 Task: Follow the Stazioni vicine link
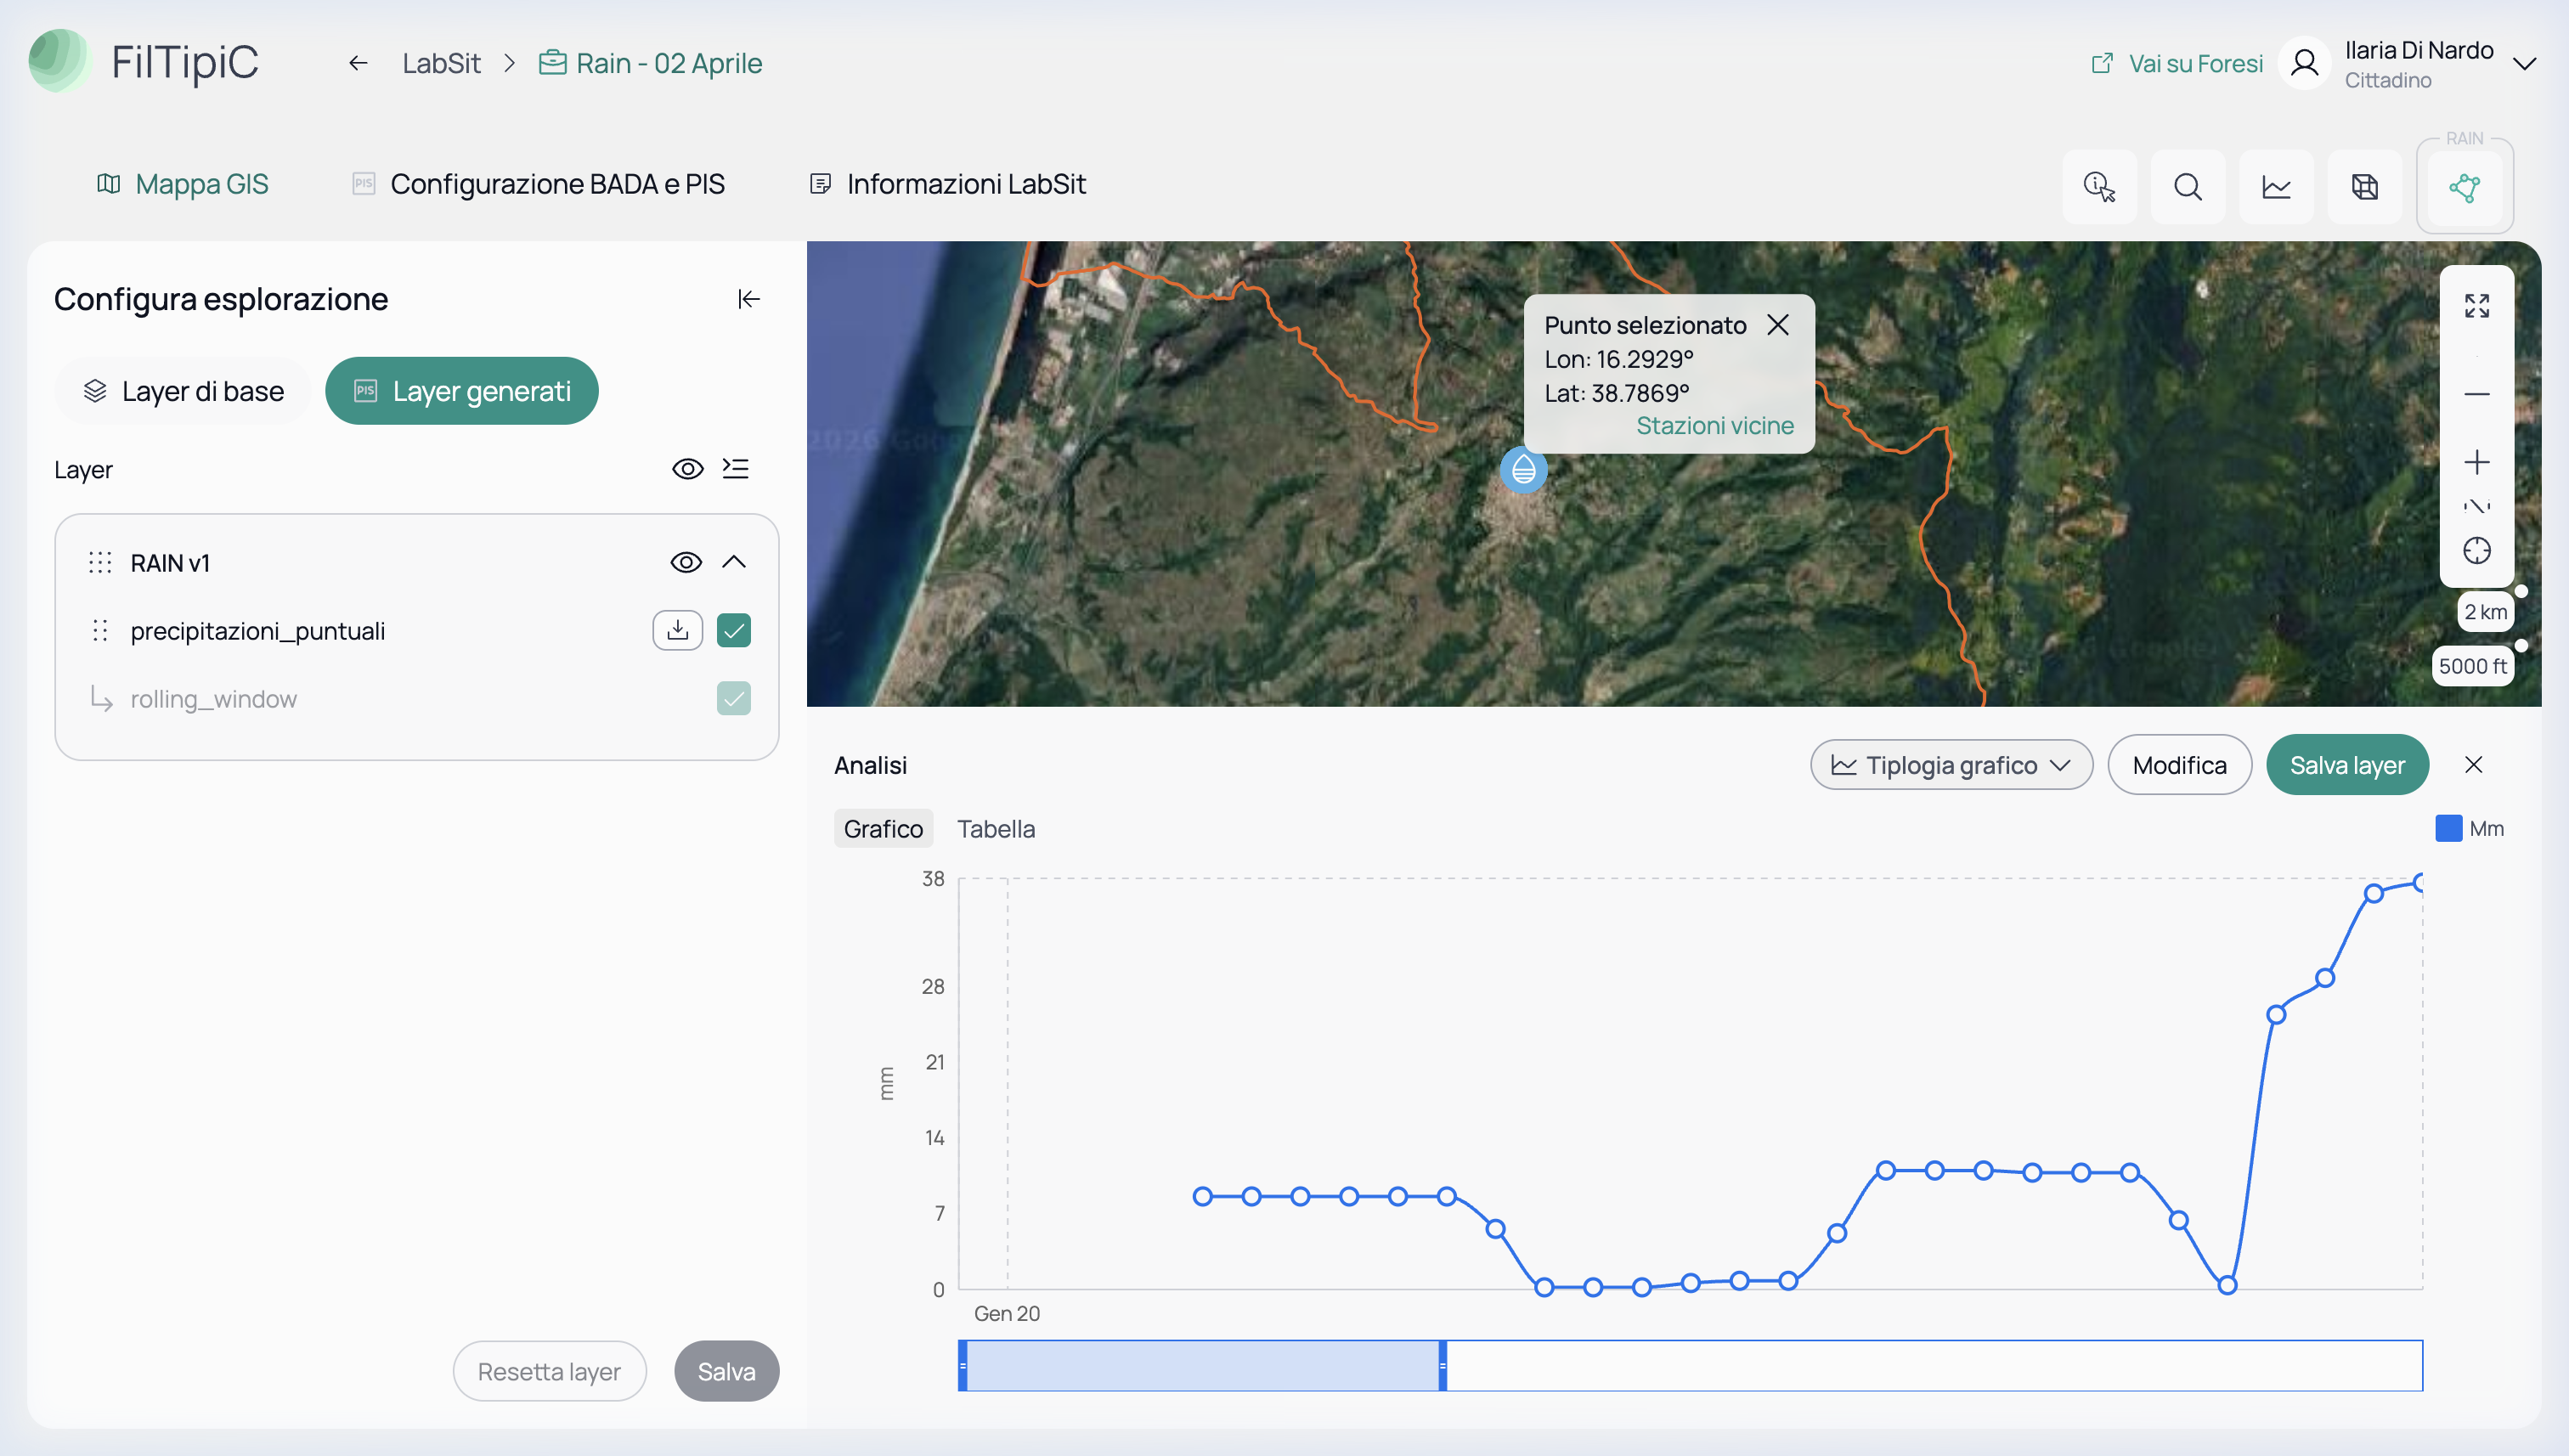click(x=1714, y=426)
